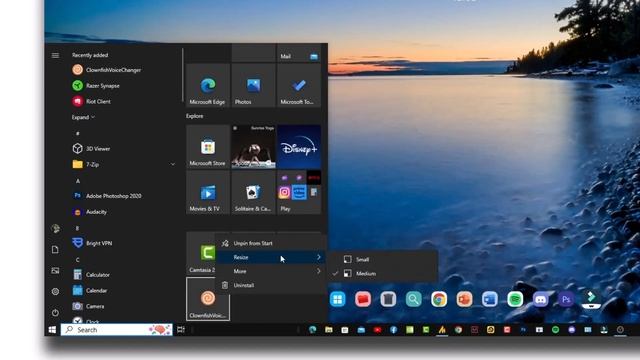Open the Solitaire & Casual Games tile
Viewport: 640px width, 360px height.
pos(253,192)
